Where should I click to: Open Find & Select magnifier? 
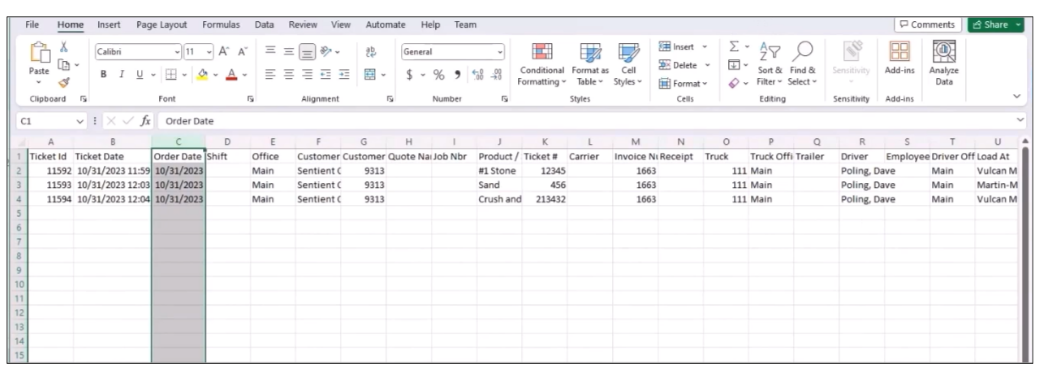[803, 64]
